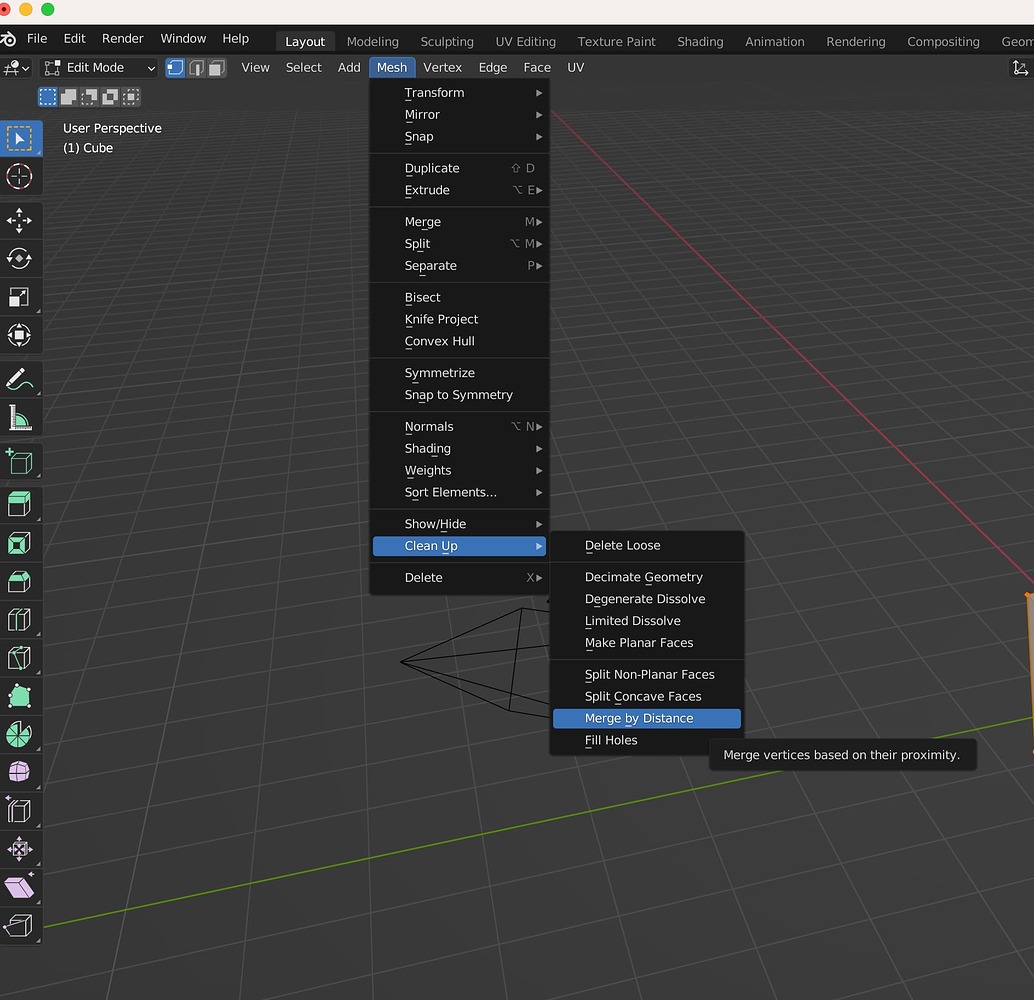Select the Rotate tool
The width and height of the screenshot is (1034, 1000).
(x=22, y=258)
